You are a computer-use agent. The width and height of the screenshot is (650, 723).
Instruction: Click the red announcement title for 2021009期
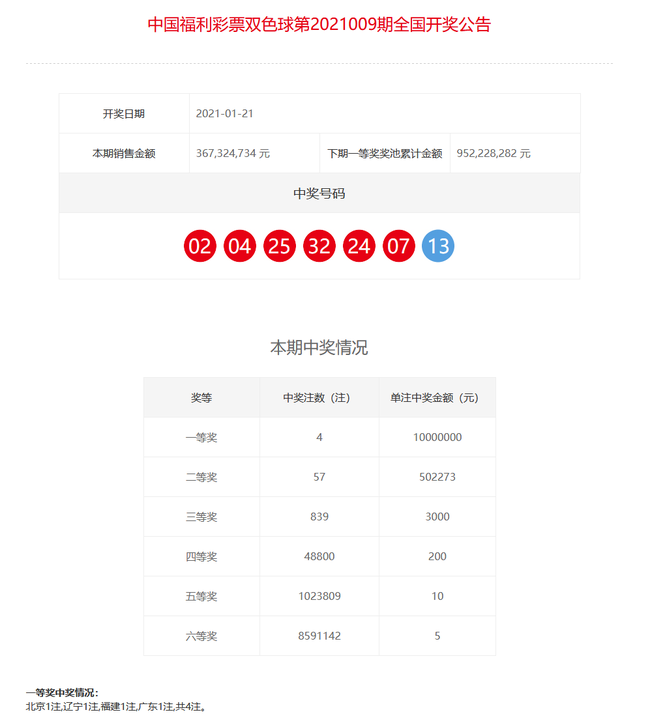point(319,24)
